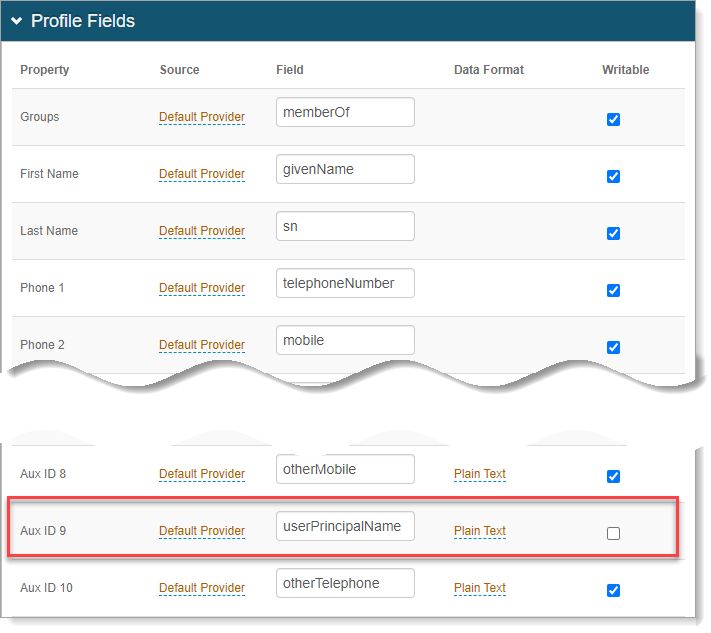The height and width of the screenshot is (633, 711).
Task: Click Default Provider link for Last Name
Action: [202, 231]
